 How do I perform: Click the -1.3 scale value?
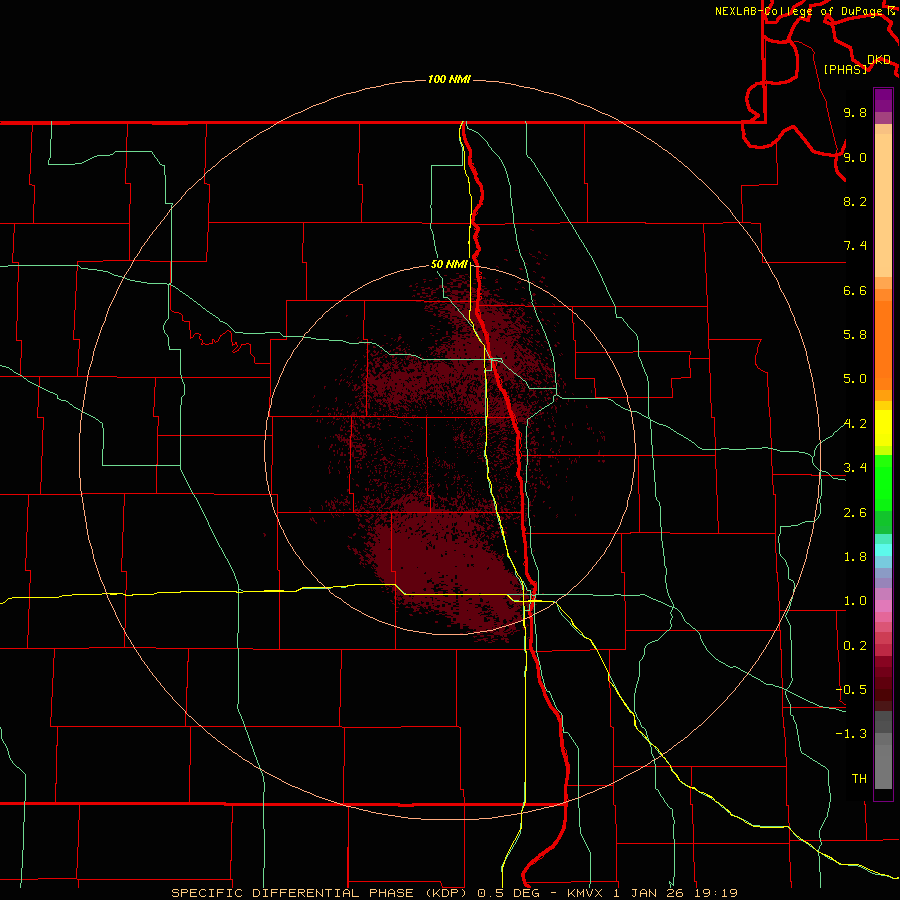[851, 734]
